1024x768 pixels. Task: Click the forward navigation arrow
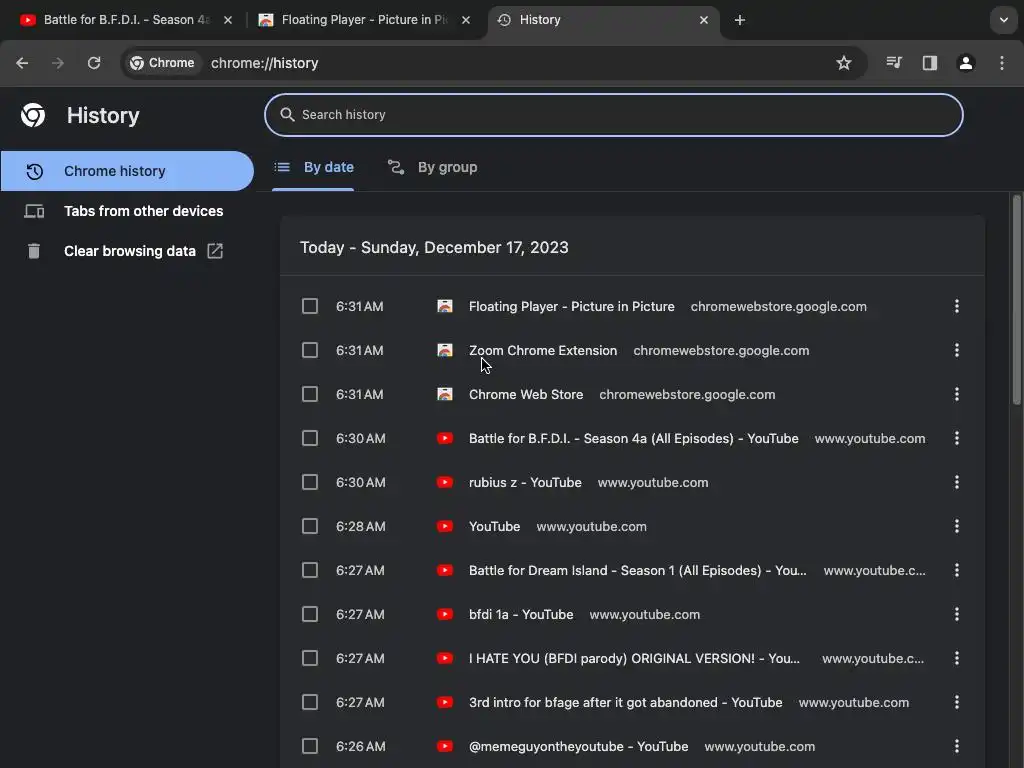tap(58, 63)
